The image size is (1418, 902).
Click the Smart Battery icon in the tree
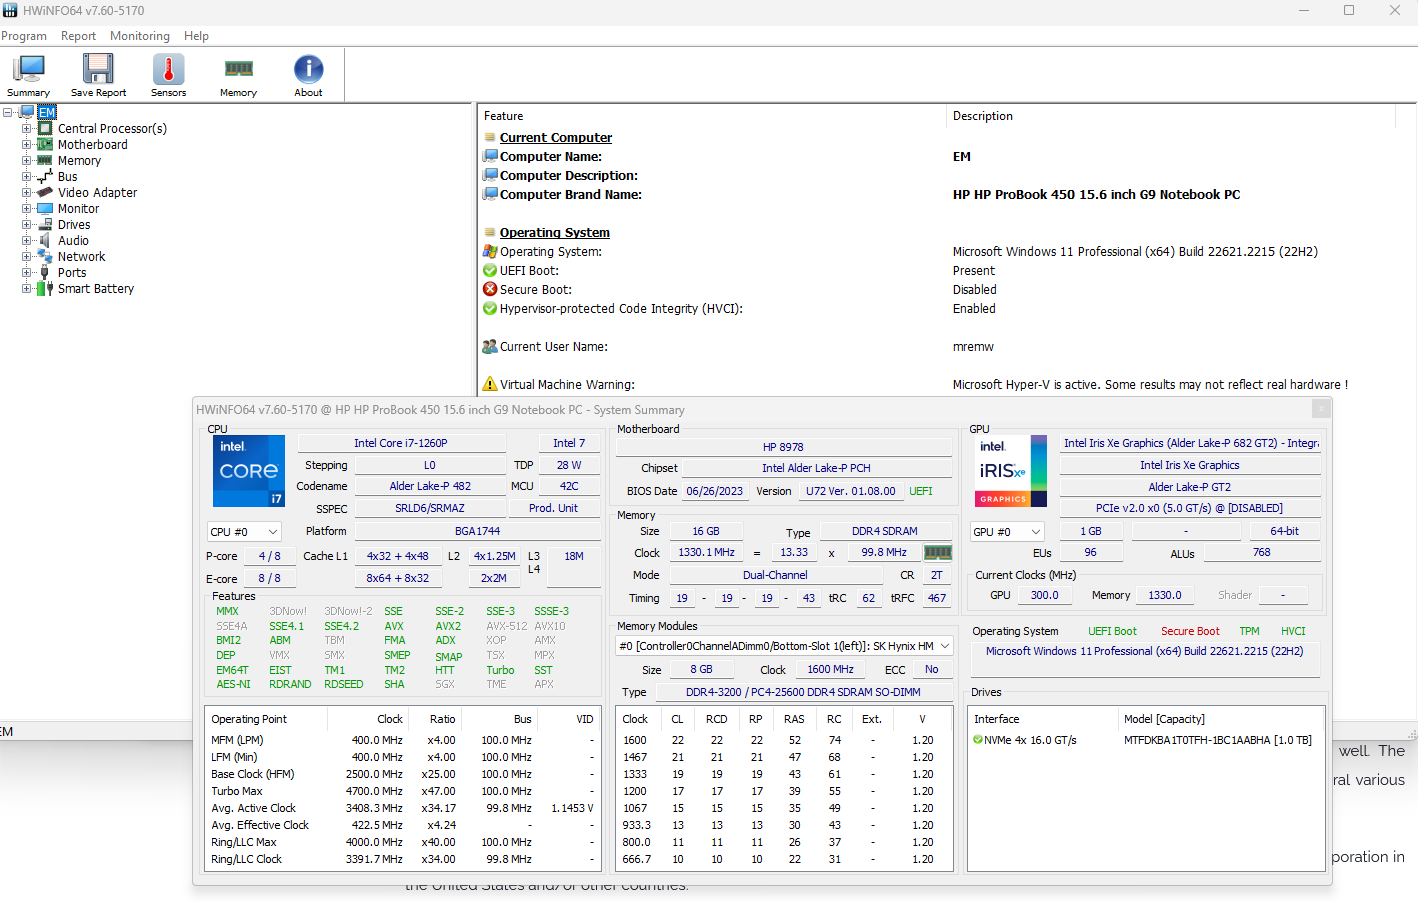[x=45, y=289]
